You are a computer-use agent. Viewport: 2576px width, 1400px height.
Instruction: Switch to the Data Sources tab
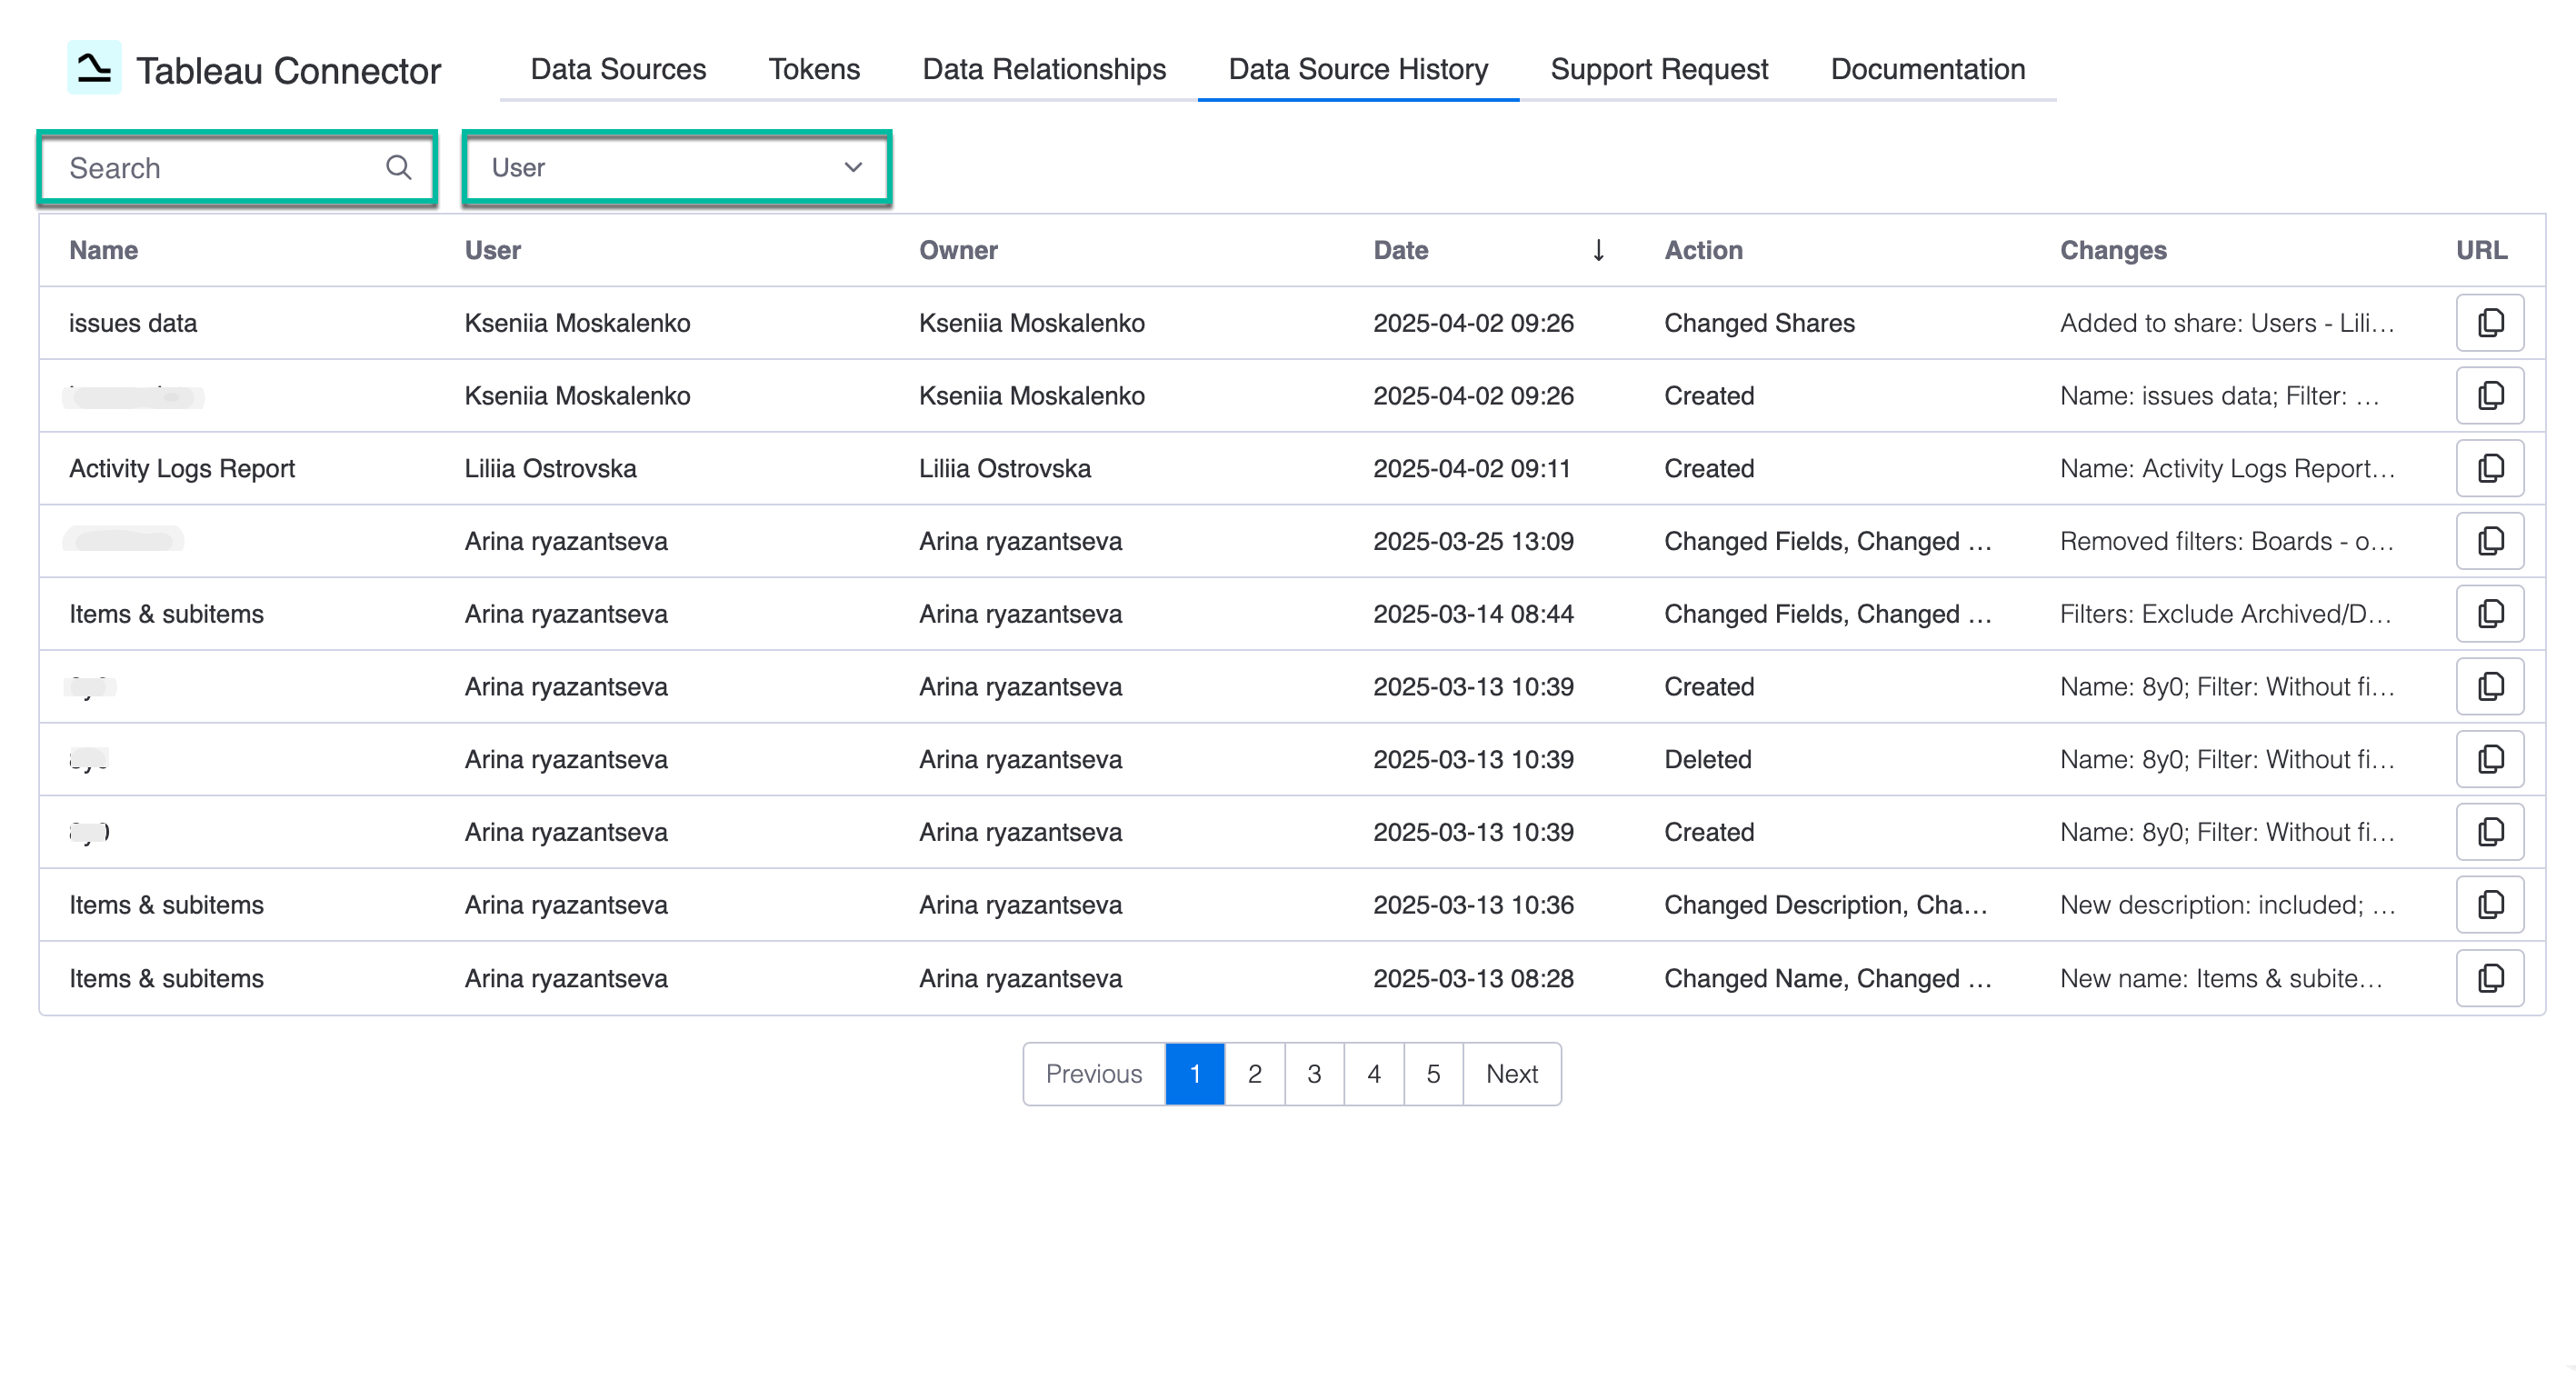coord(617,68)
